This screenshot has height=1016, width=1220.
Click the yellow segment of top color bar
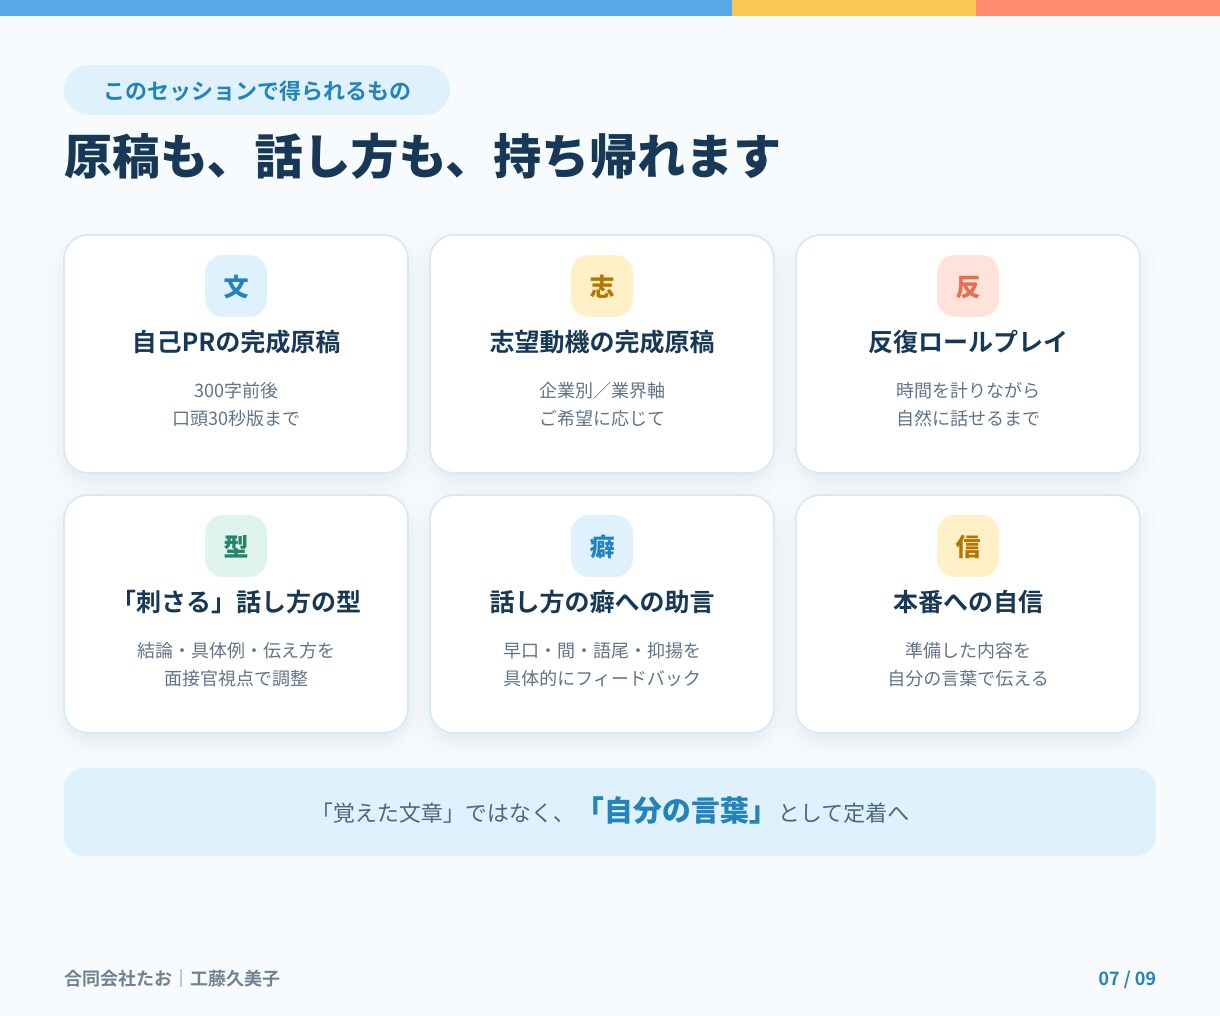pyautogui.click(x=854, y=7)
